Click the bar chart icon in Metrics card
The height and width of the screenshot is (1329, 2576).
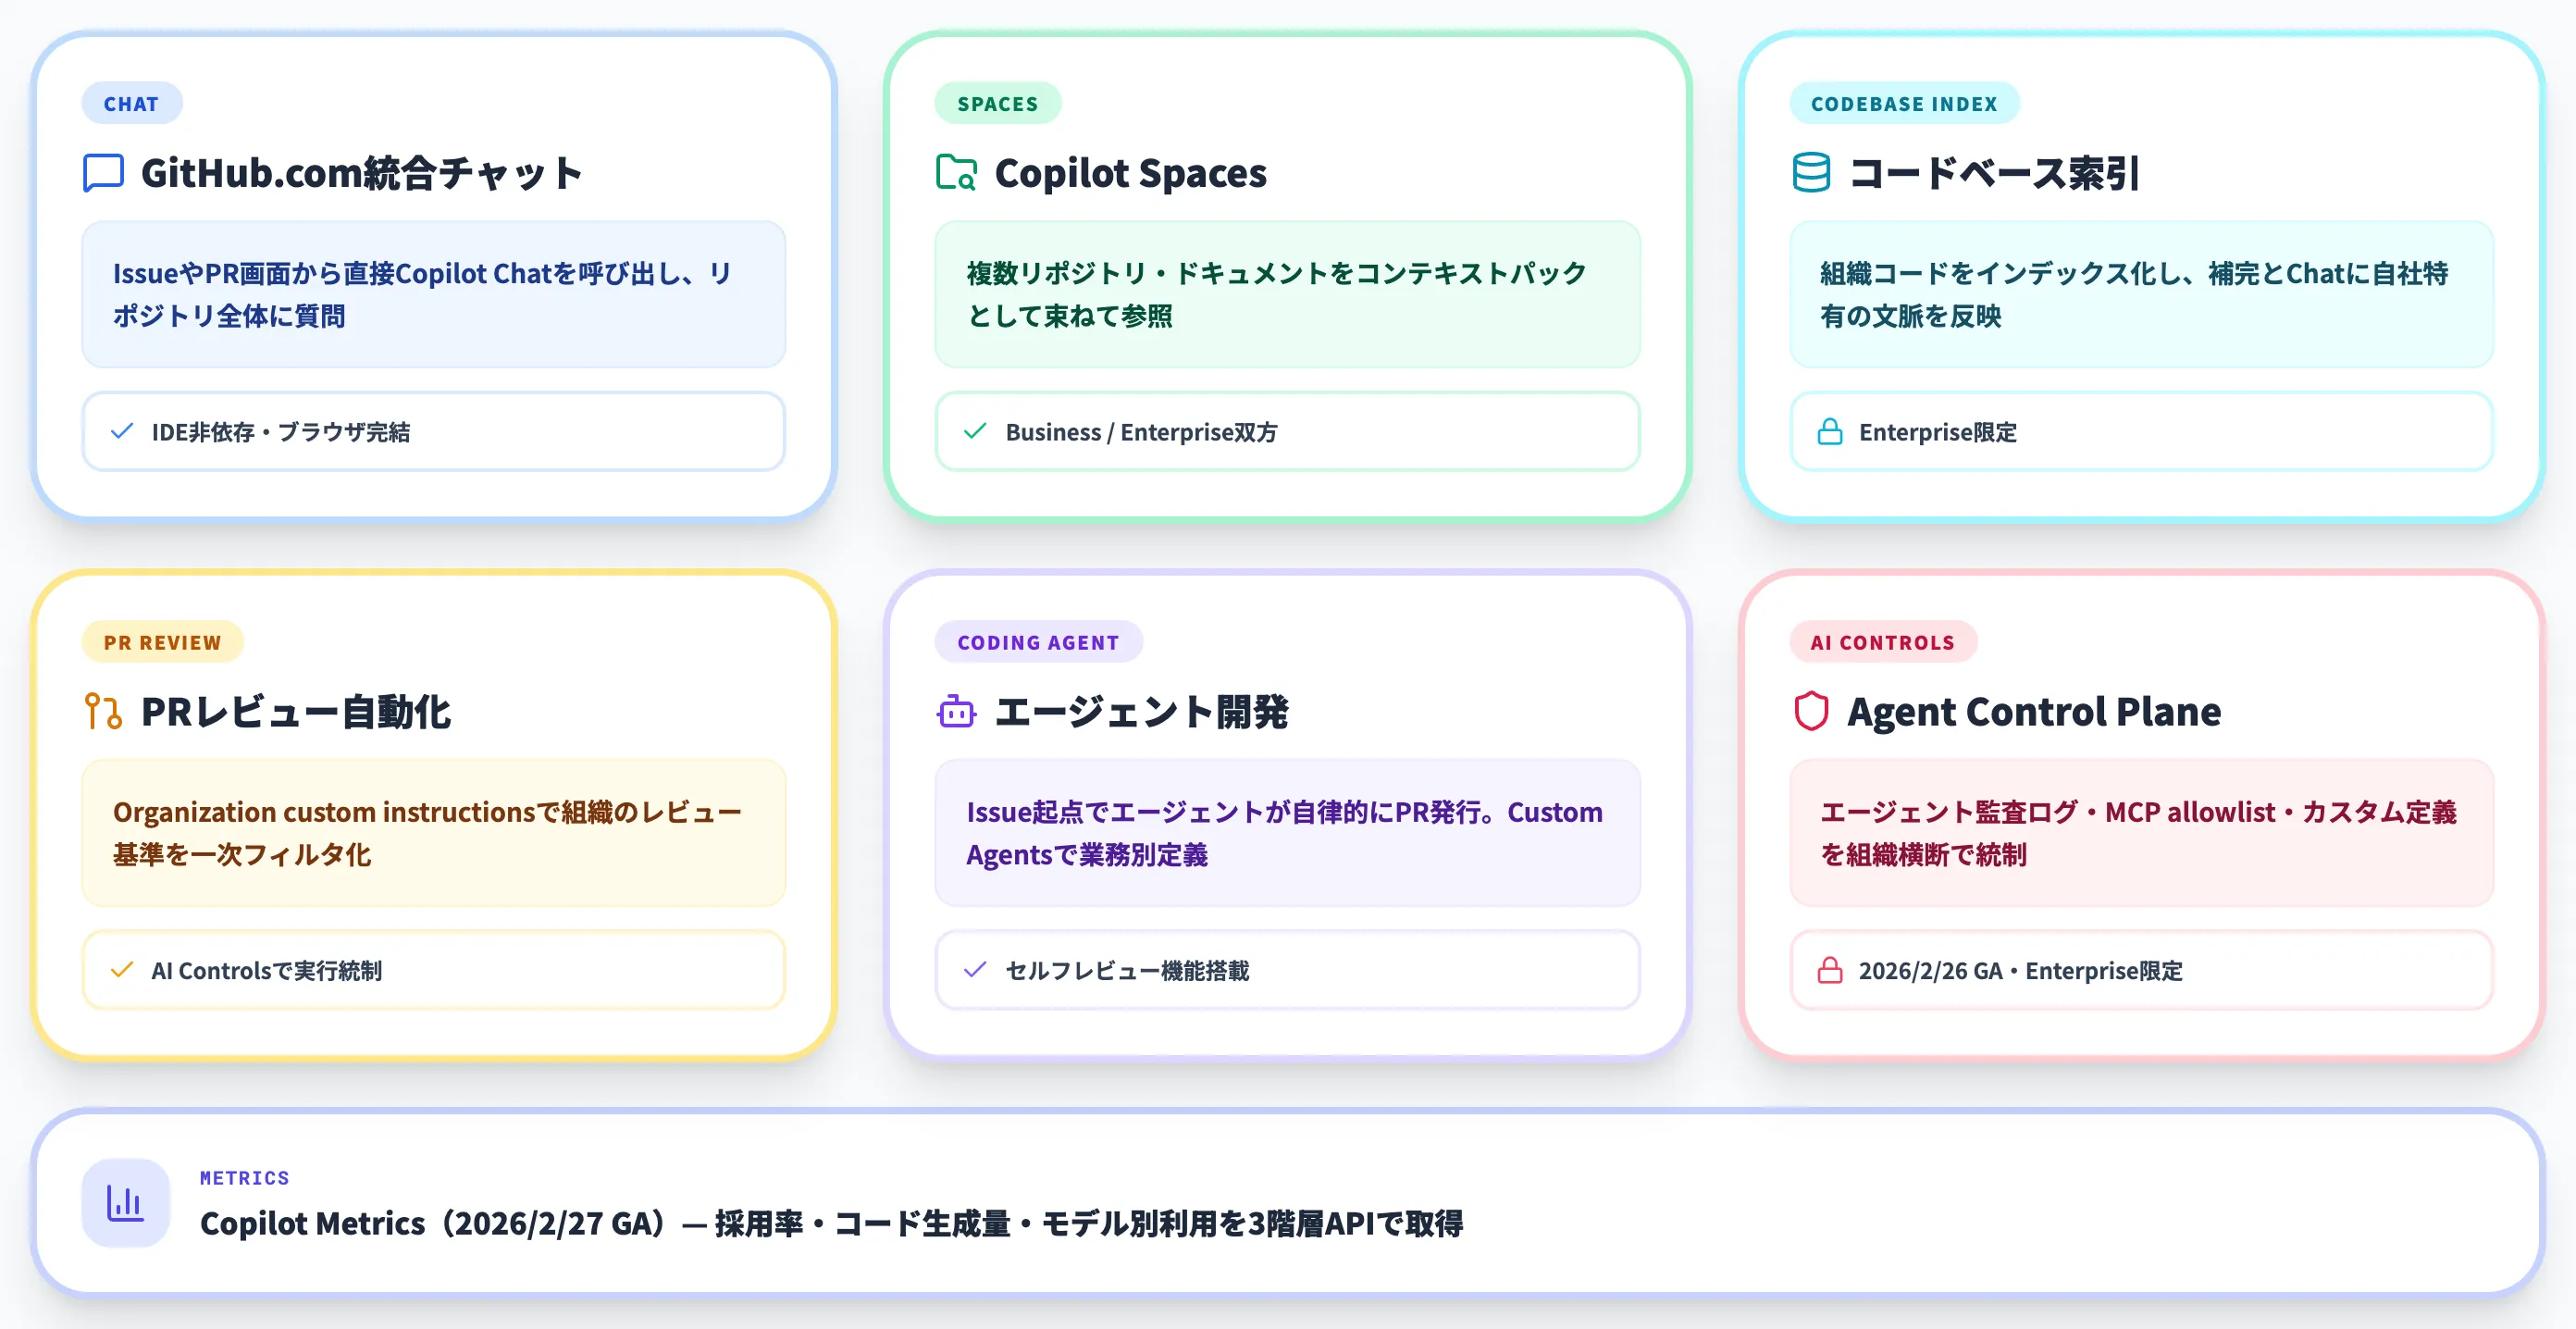(125, 1202)
